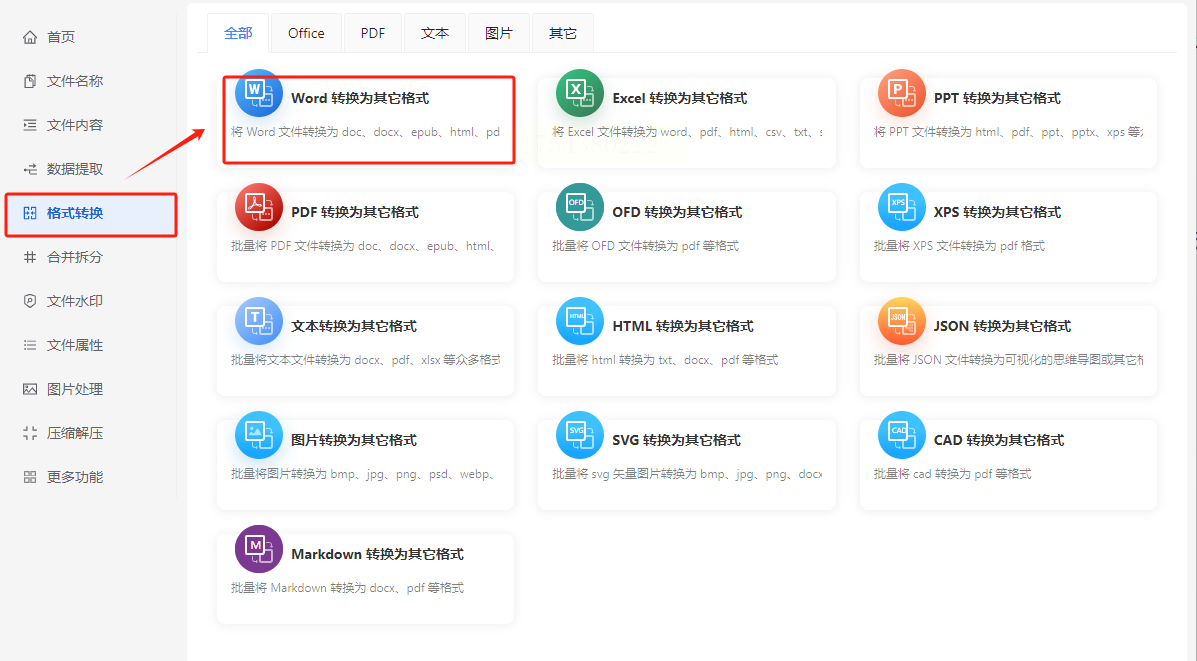Viewport: 1197px width, 661px height.
Task: Open SVG 转换为其它格式 title
Action: tap(676, 440)
